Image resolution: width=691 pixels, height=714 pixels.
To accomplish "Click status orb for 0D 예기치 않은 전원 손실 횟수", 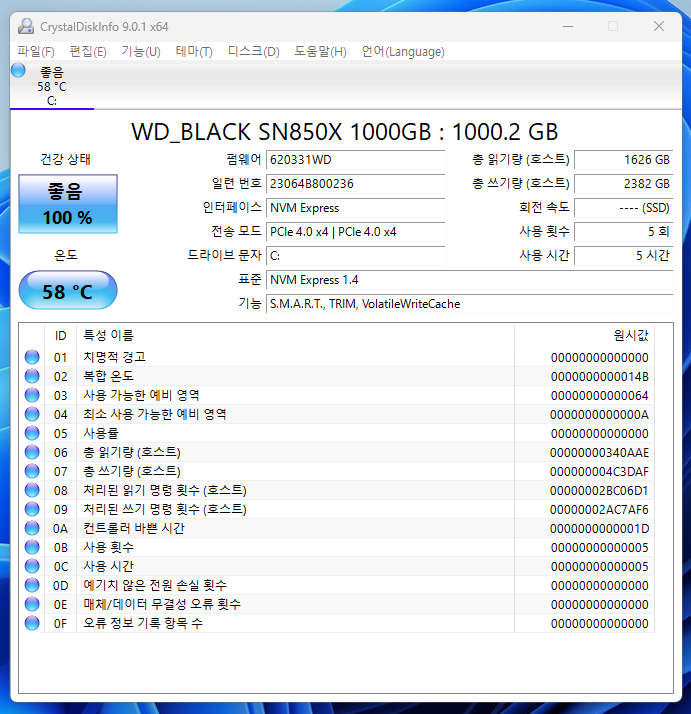I will [x=32, y=585].
